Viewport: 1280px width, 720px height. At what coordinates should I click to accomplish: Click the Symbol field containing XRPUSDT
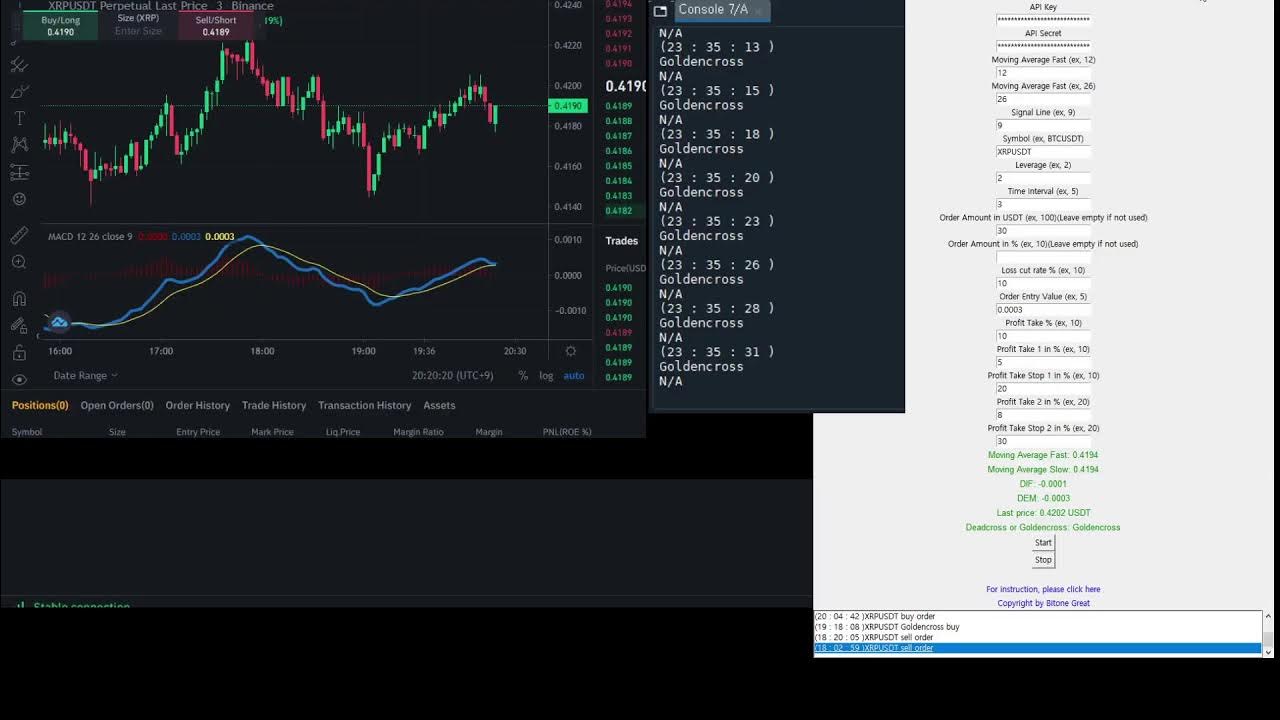pyautogui.click(x=1043, y=152)
